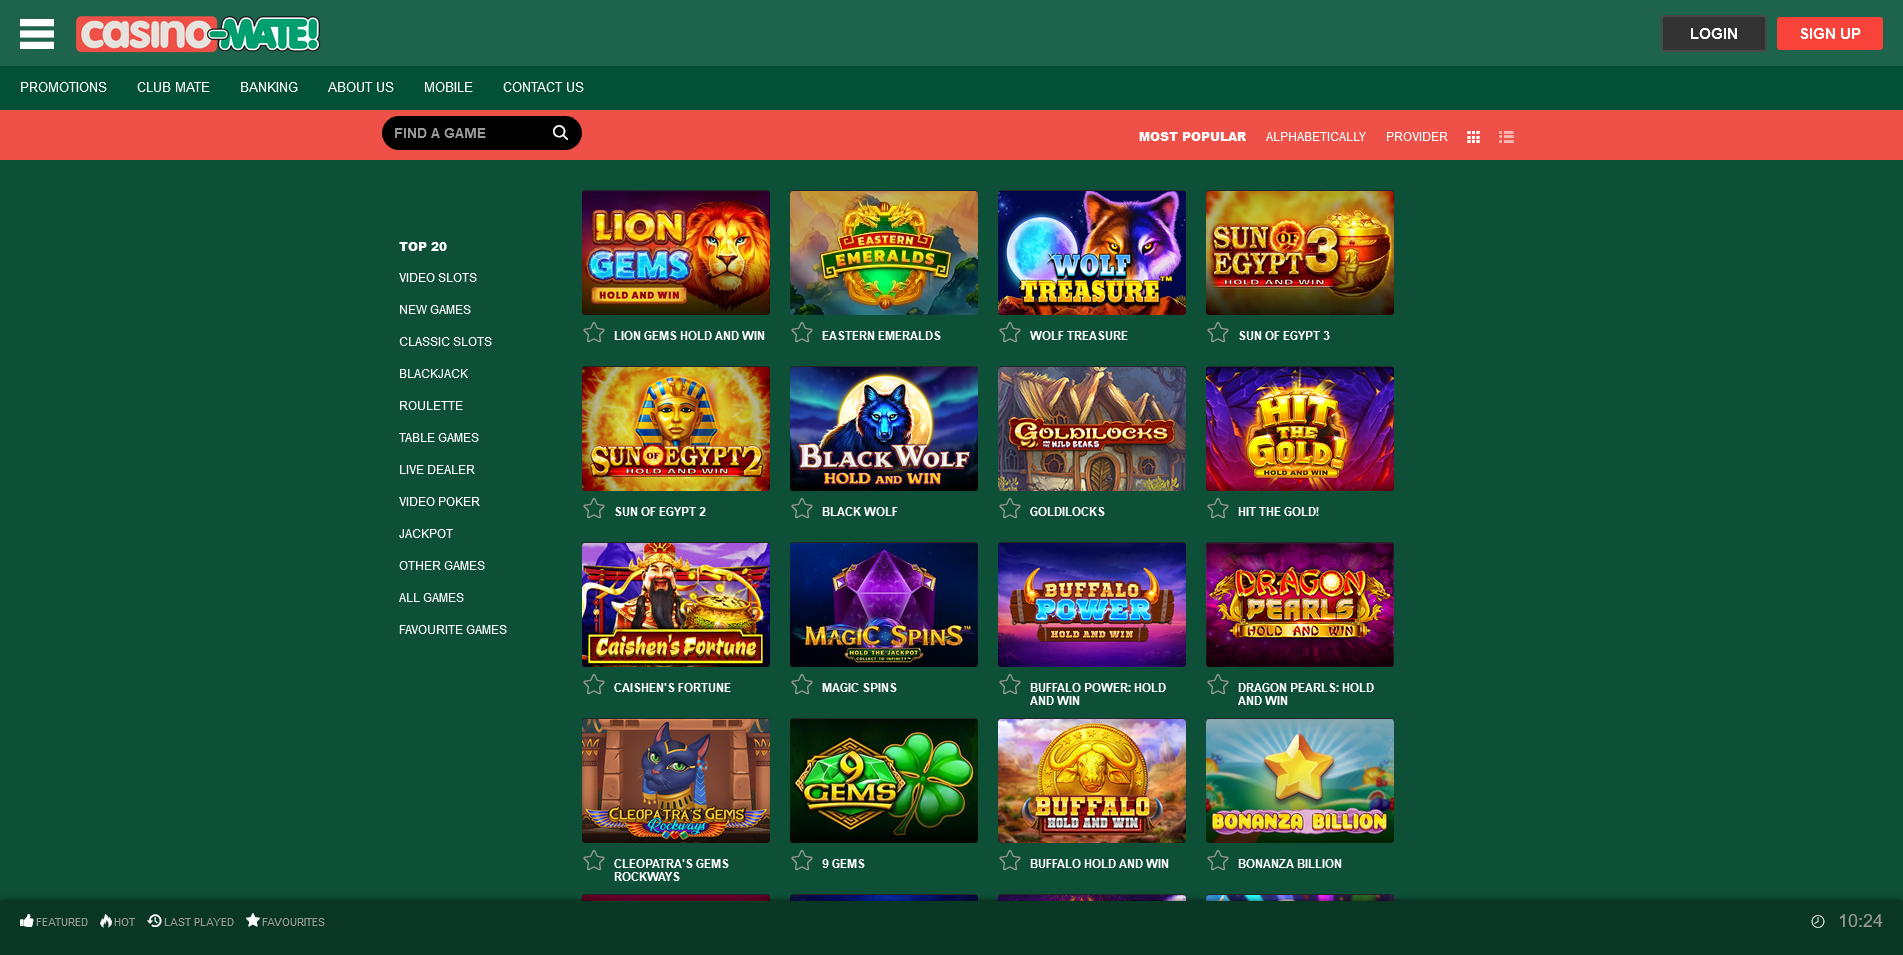Sort games Alphabetically
Image resolution: width=1903 pixels, height=955 pixels.
point(1315,137)
